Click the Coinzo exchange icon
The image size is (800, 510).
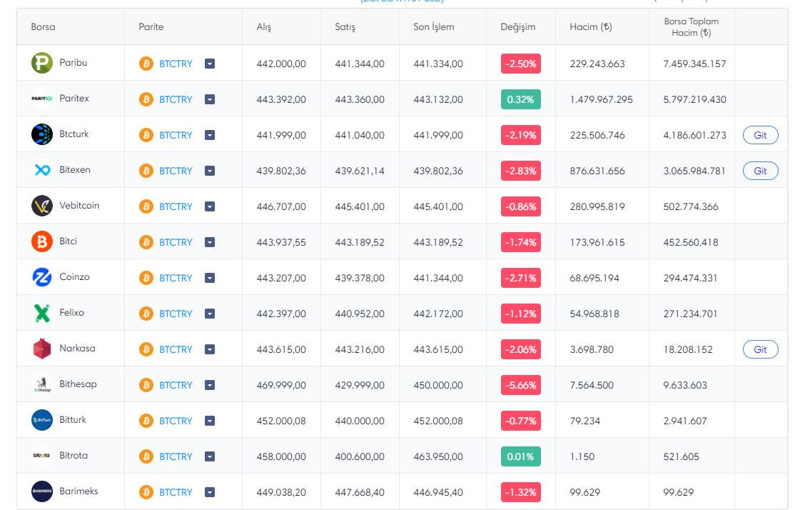[42, 277]
